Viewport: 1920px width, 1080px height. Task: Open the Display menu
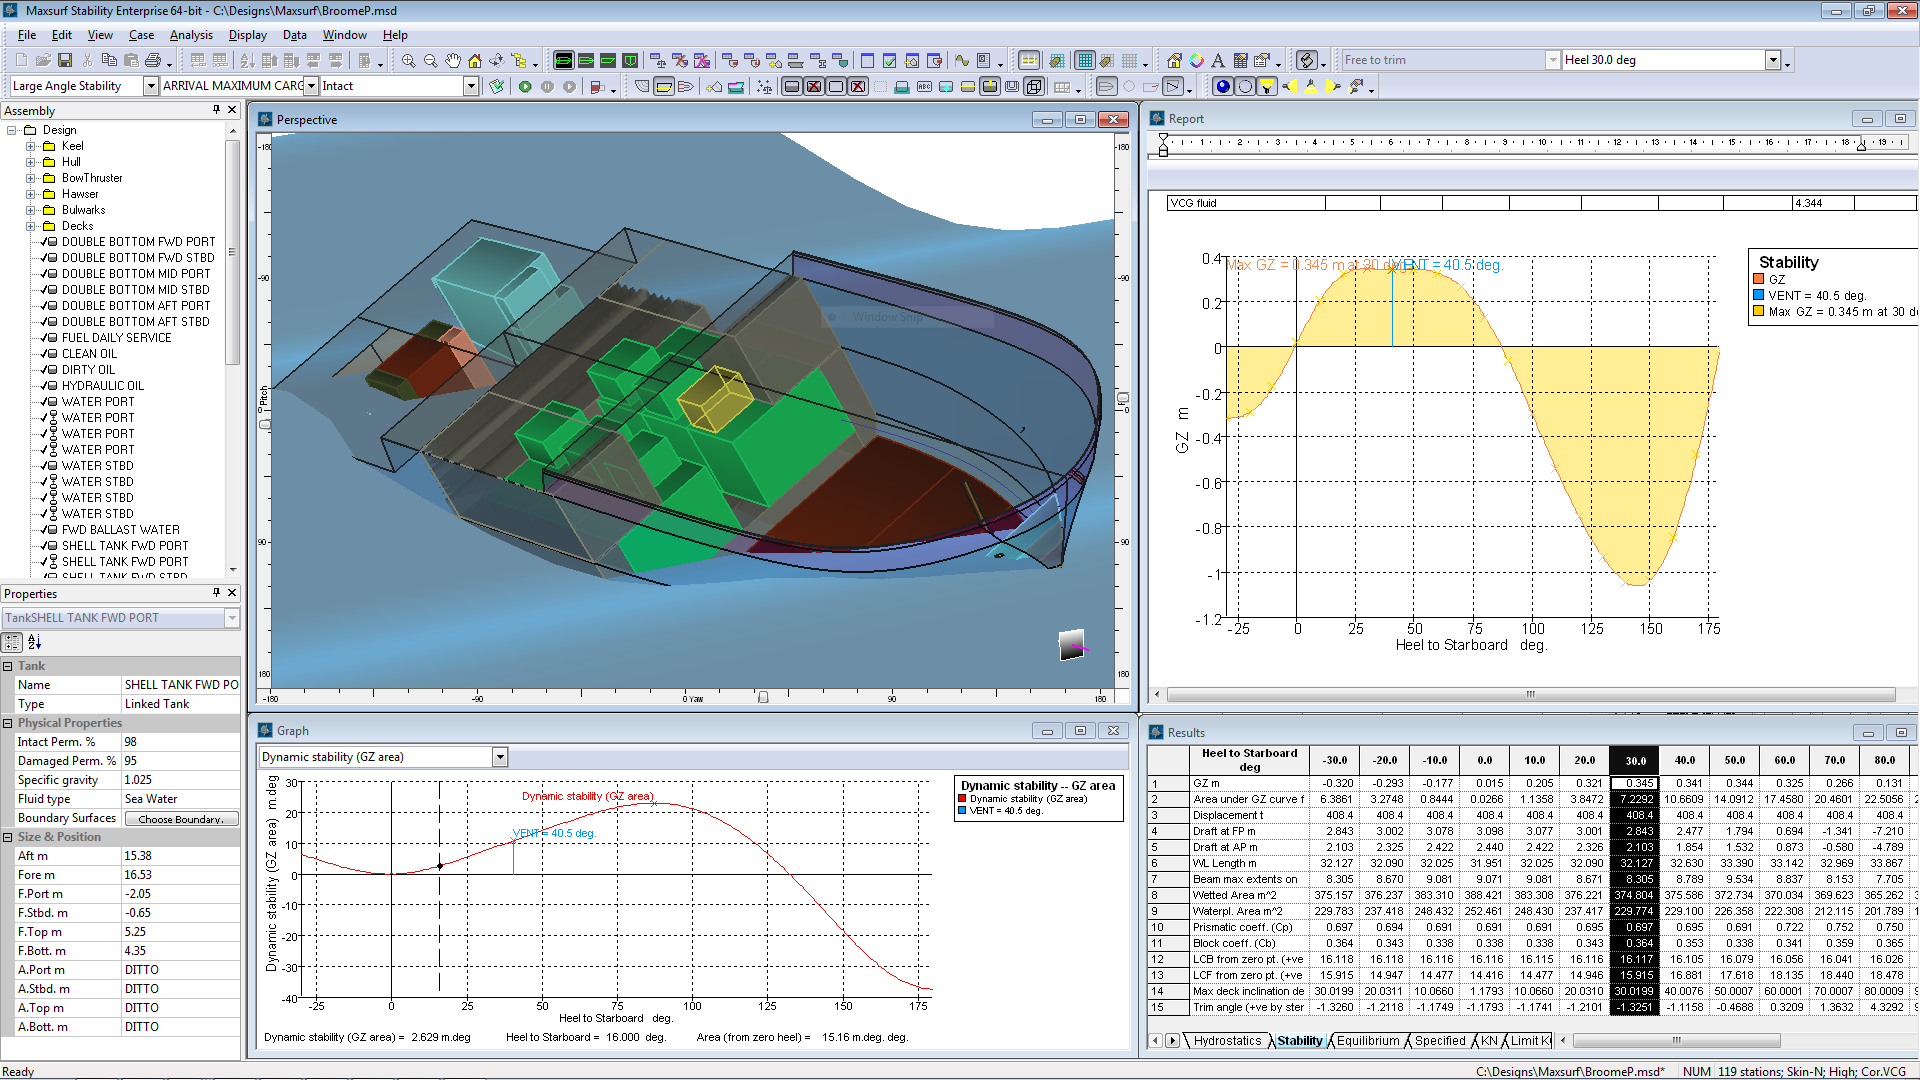click(x=247, y=35)
